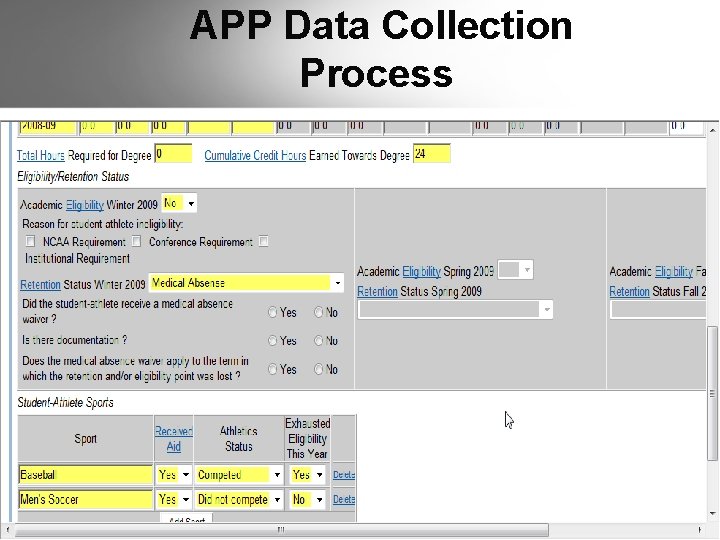Open Retention Status Spring 2009 dropdown
Image resolution: width=720 pixels, height=540 pixels.
tap(456, 309)
